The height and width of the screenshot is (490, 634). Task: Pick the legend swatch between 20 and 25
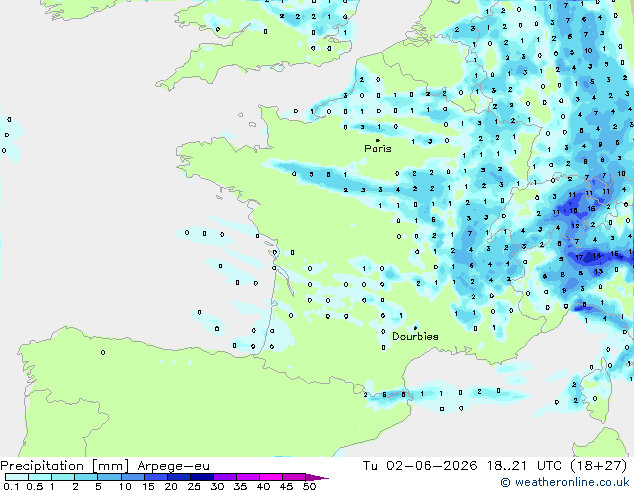(179, 477)
